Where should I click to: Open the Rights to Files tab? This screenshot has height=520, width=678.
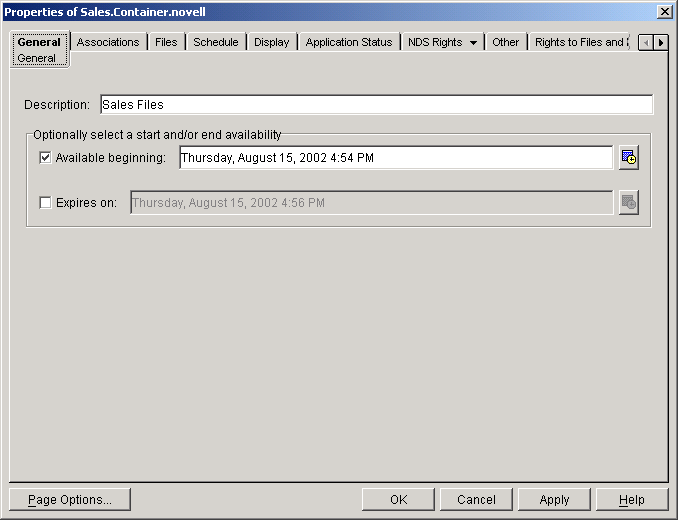pyautogui.click(x=579, y=42)
